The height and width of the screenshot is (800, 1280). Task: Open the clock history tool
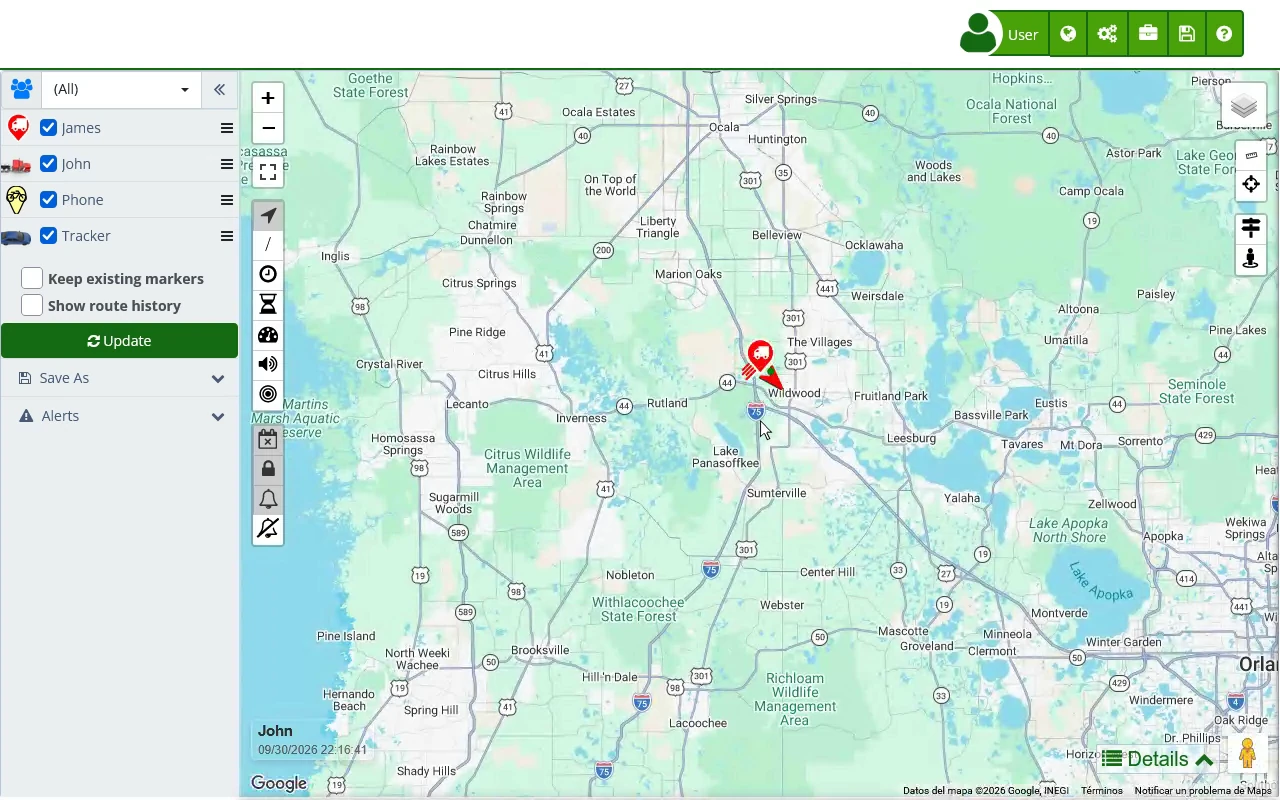point(268,275)
